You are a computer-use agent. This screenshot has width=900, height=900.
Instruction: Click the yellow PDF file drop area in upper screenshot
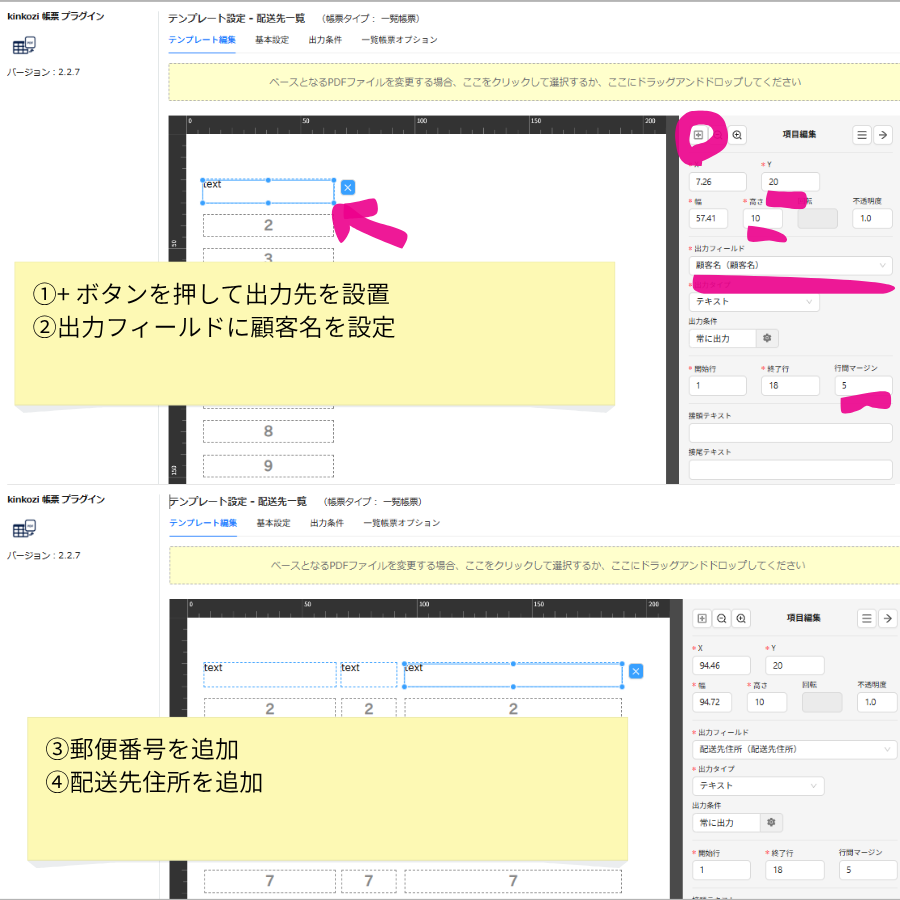[534, 82]
